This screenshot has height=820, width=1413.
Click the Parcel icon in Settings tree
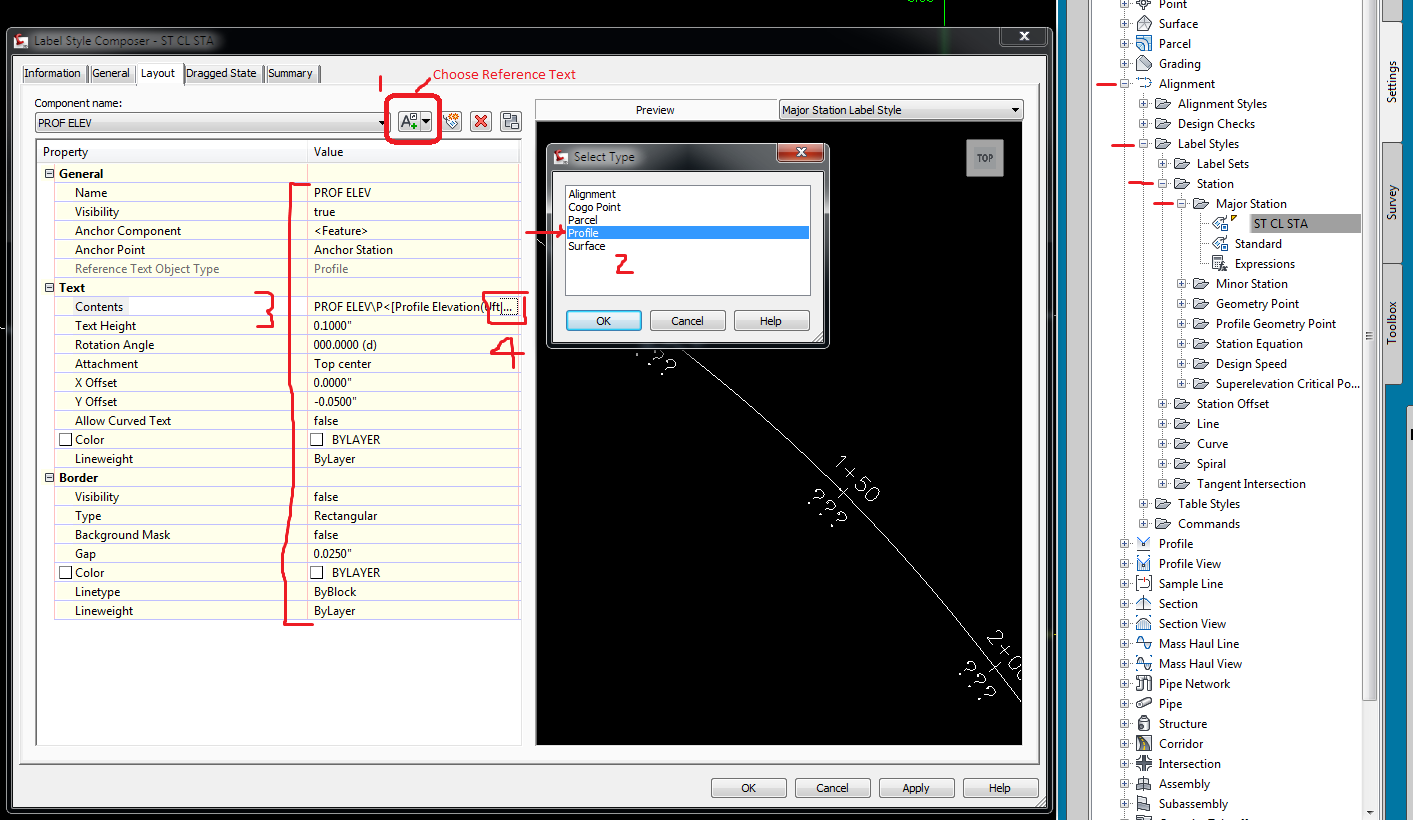[1144, 43]
